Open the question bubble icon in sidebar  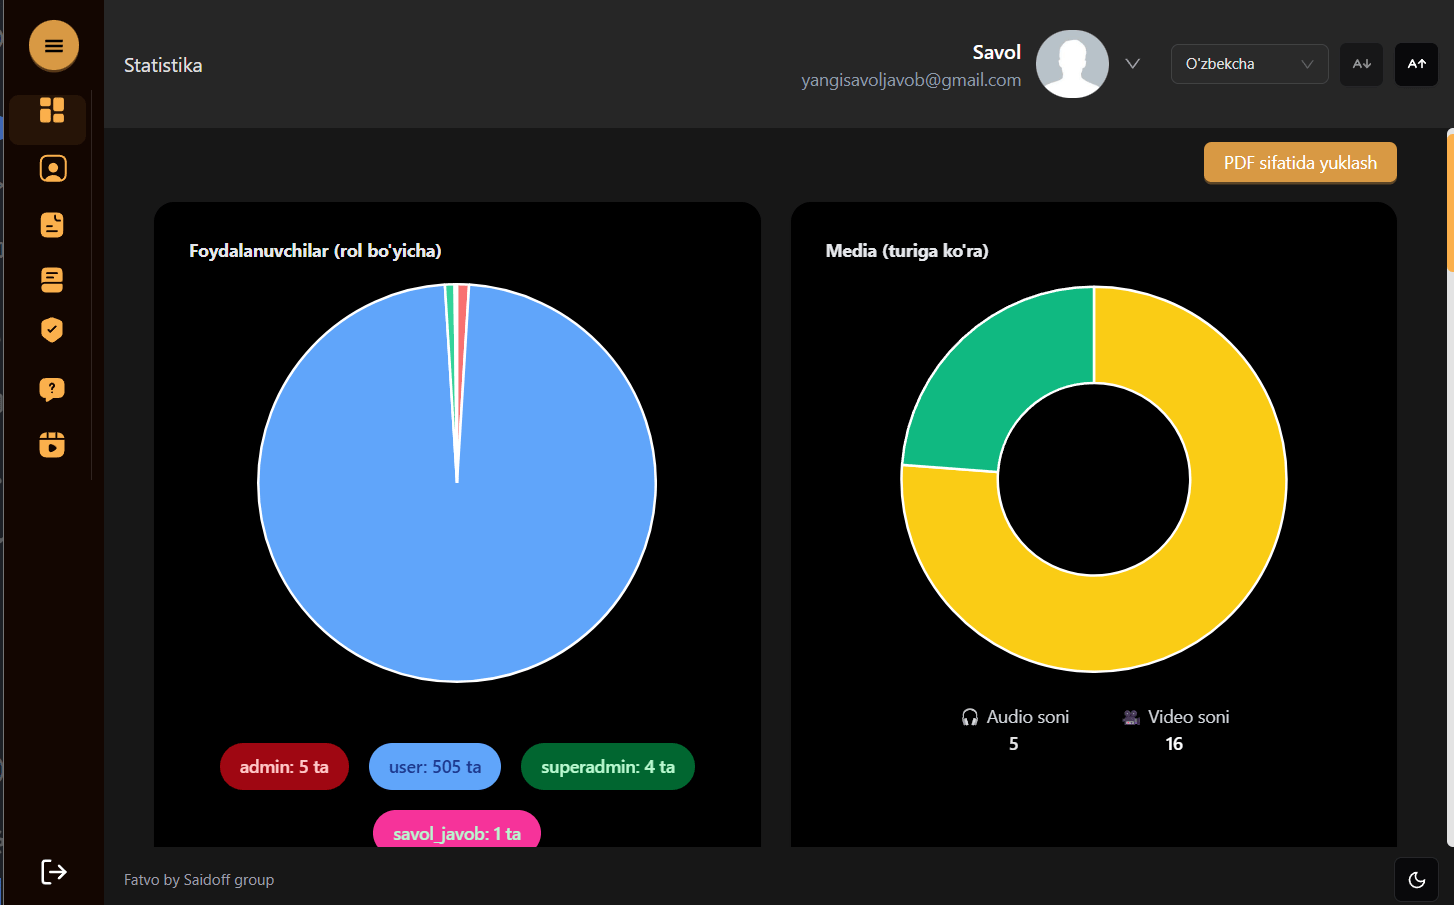pos(52,389)
